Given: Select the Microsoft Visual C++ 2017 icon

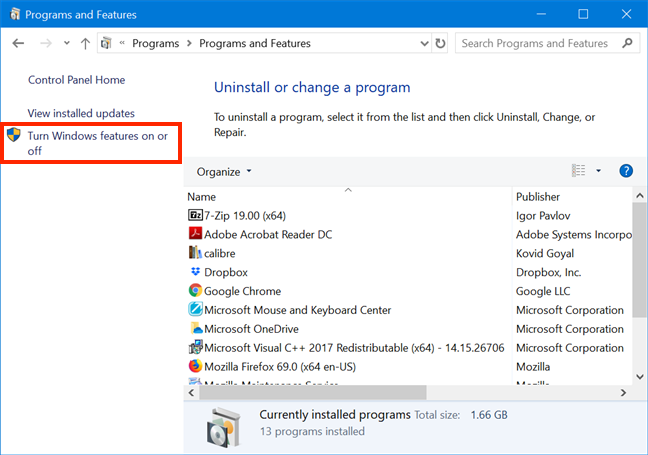Looking at the screenshot, I should pos(195,347).
